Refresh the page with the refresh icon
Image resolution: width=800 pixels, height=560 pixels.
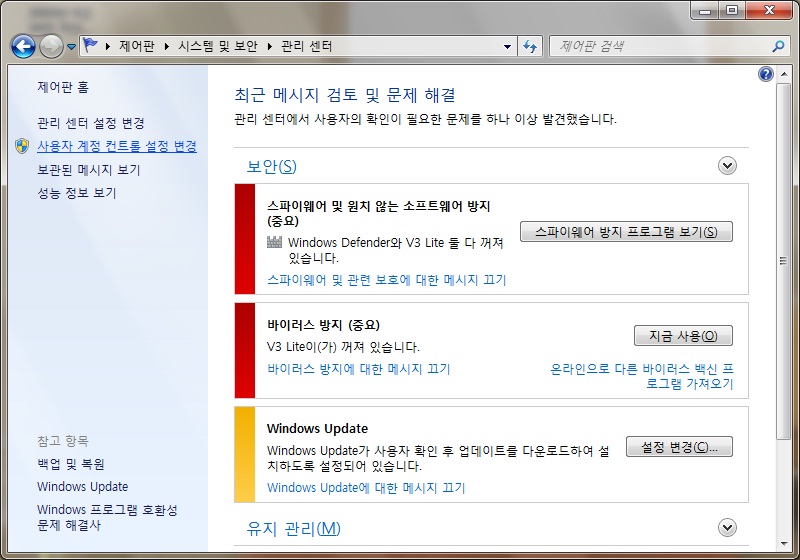[530, 47]
